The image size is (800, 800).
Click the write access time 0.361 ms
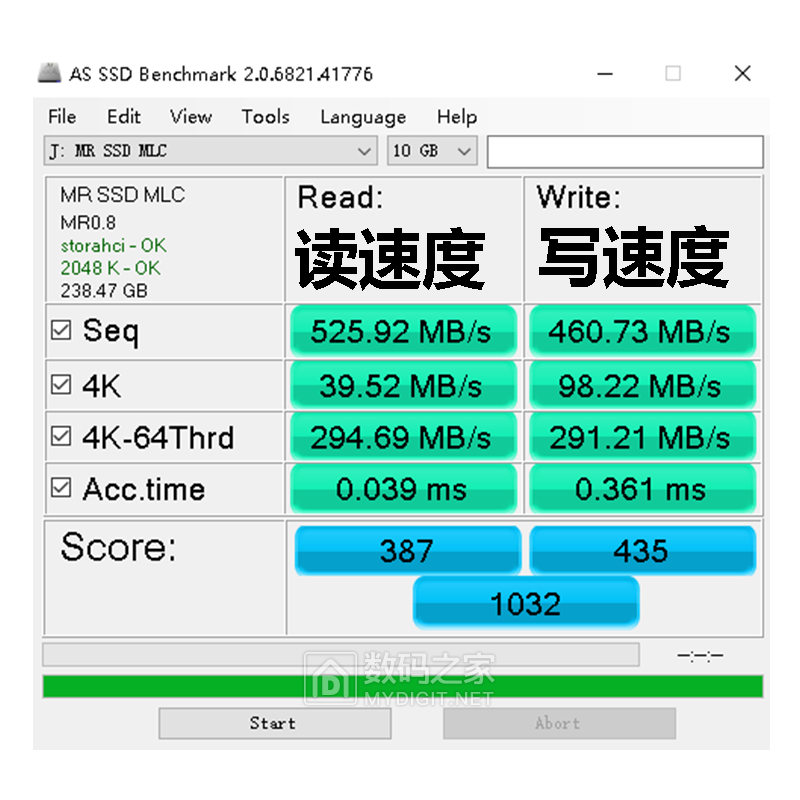tap(642, 489)
